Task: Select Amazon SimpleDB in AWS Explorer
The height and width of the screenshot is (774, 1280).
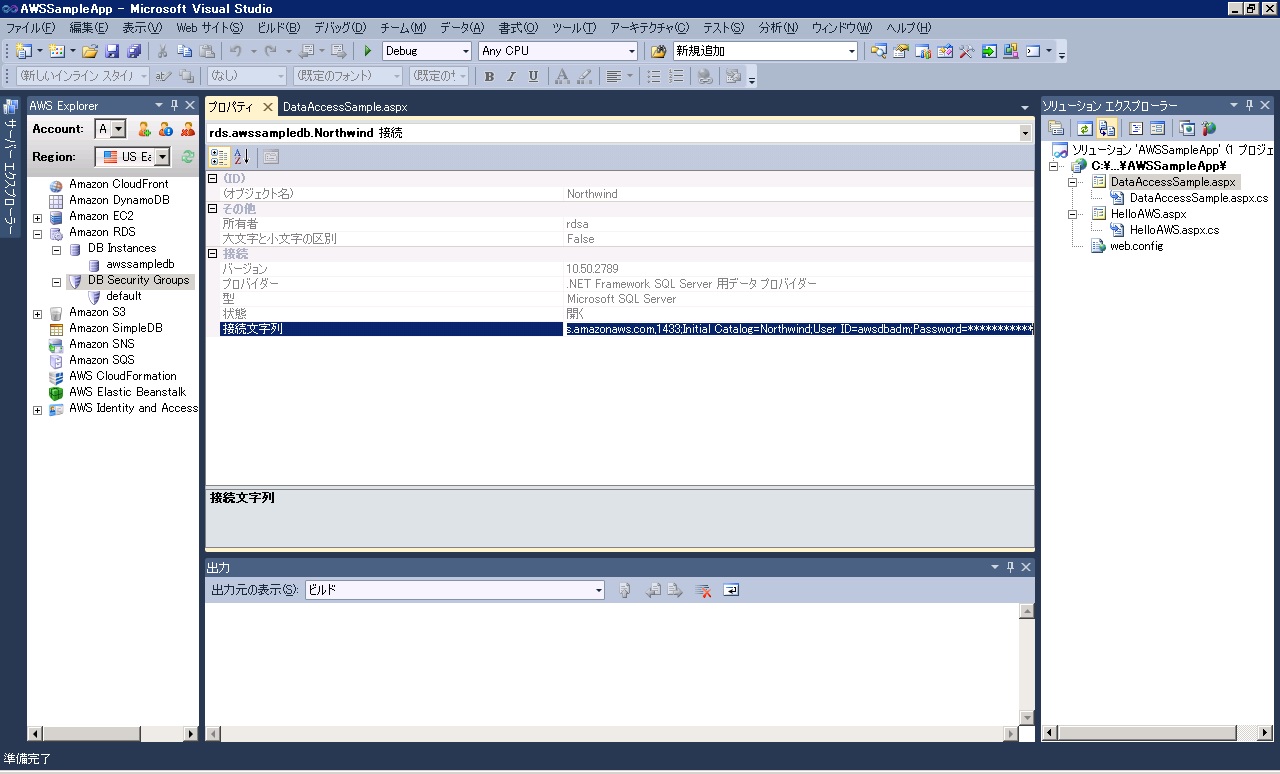Action: click(115, 328)
